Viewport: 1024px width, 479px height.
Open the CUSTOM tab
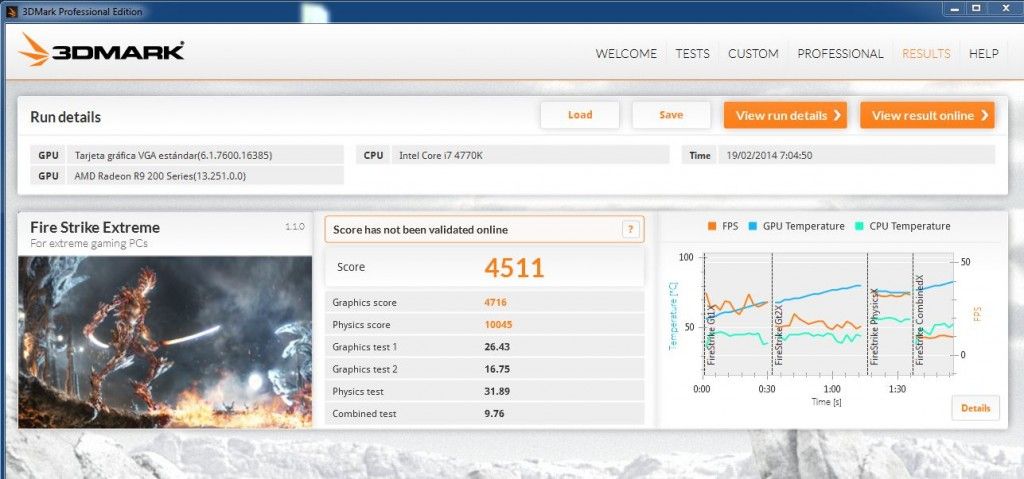pos(753,54)
